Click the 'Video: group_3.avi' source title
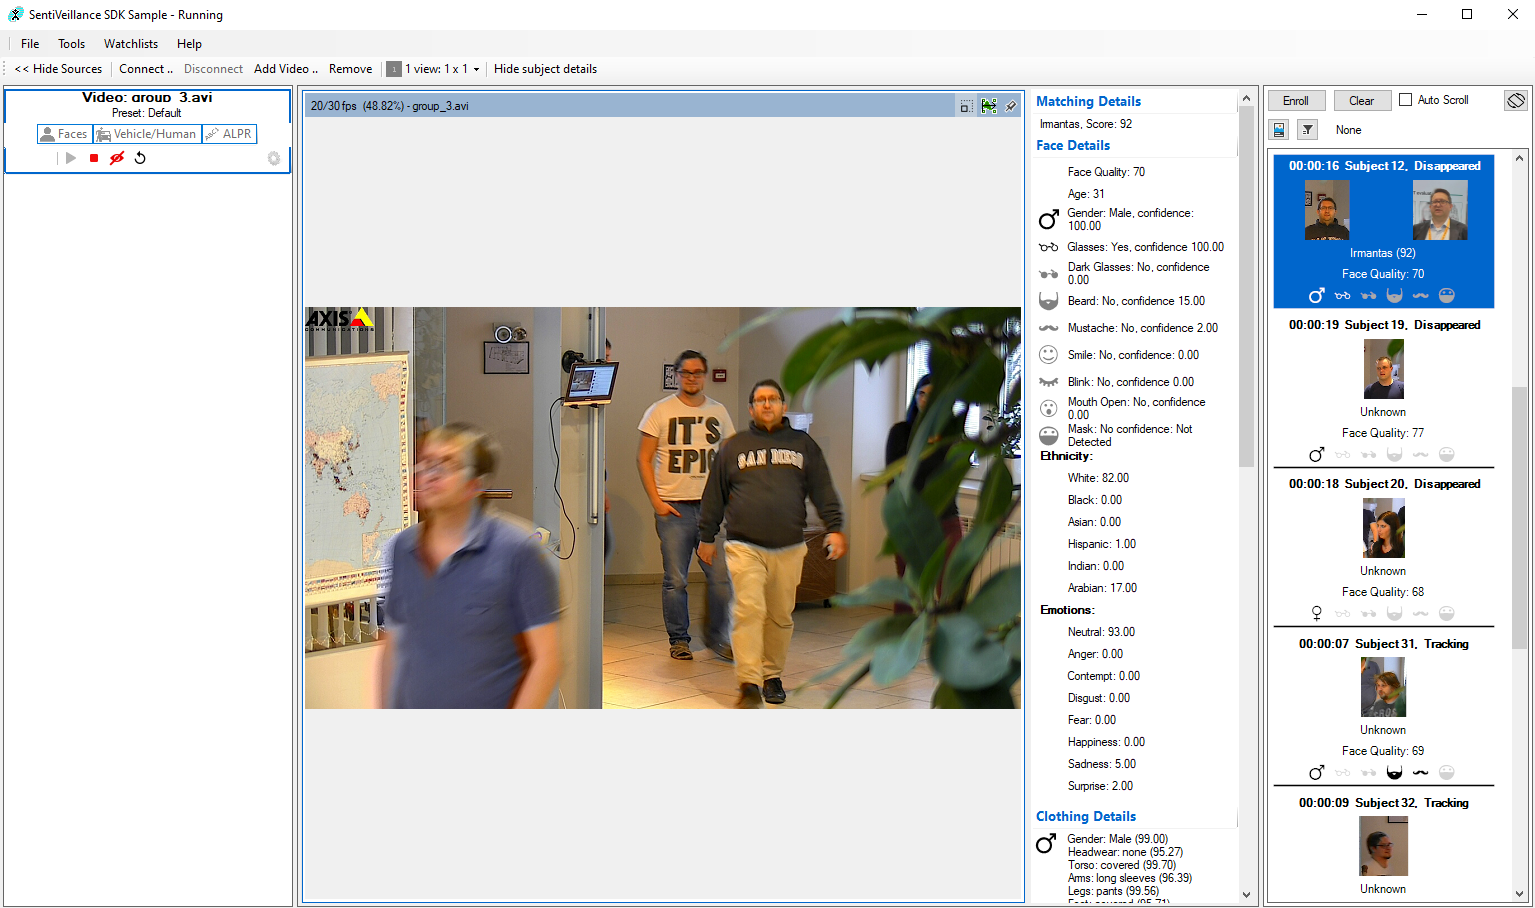The image size is (1535, 908). pos(147,97)
